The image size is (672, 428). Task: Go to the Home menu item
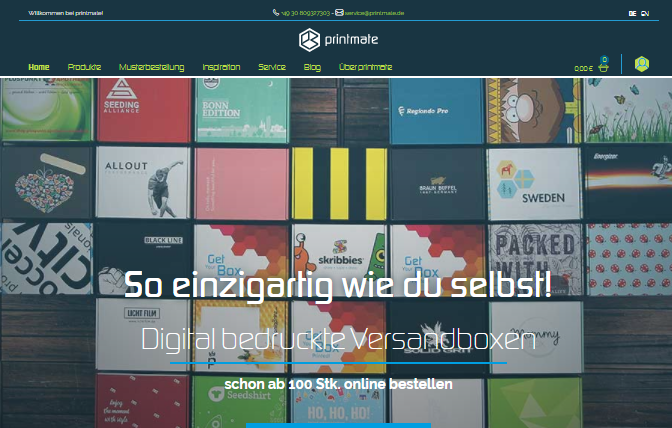click(39, 67)
